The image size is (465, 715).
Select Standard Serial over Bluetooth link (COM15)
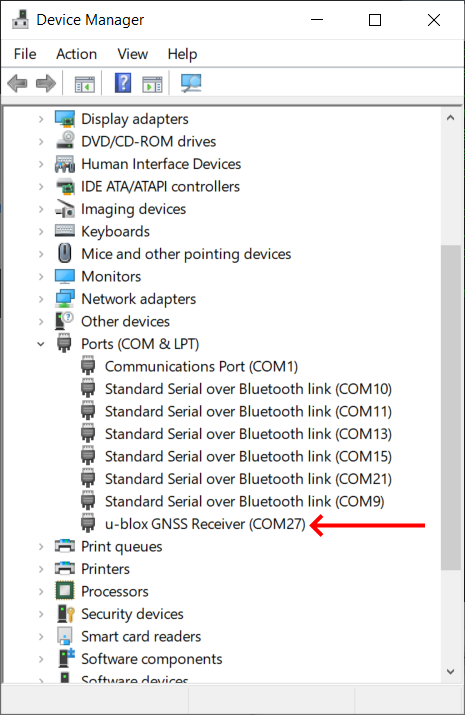248,456
